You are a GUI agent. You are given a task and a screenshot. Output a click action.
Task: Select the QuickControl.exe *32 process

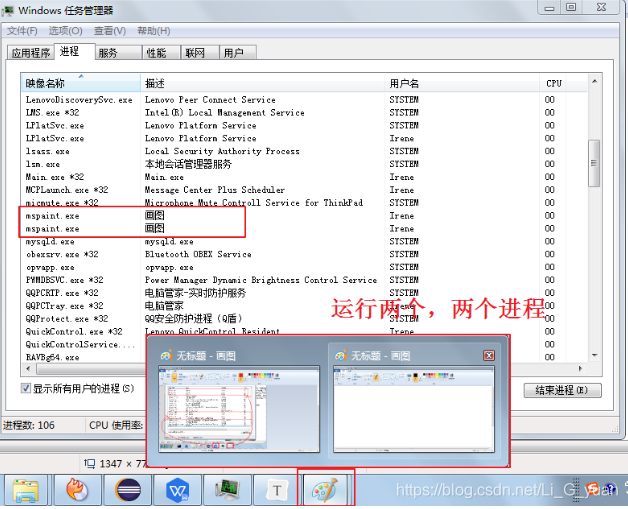[x=304, y=332]
